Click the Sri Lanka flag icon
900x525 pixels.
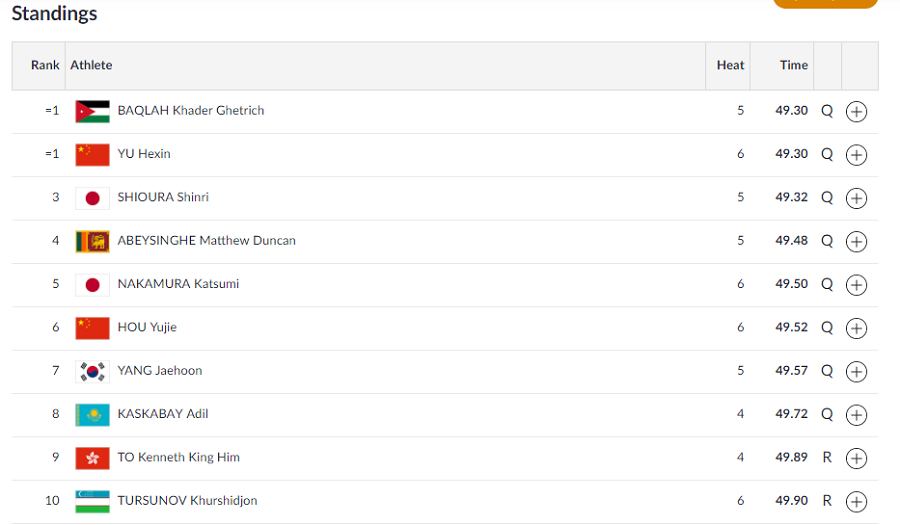click(x=92, y=242)
